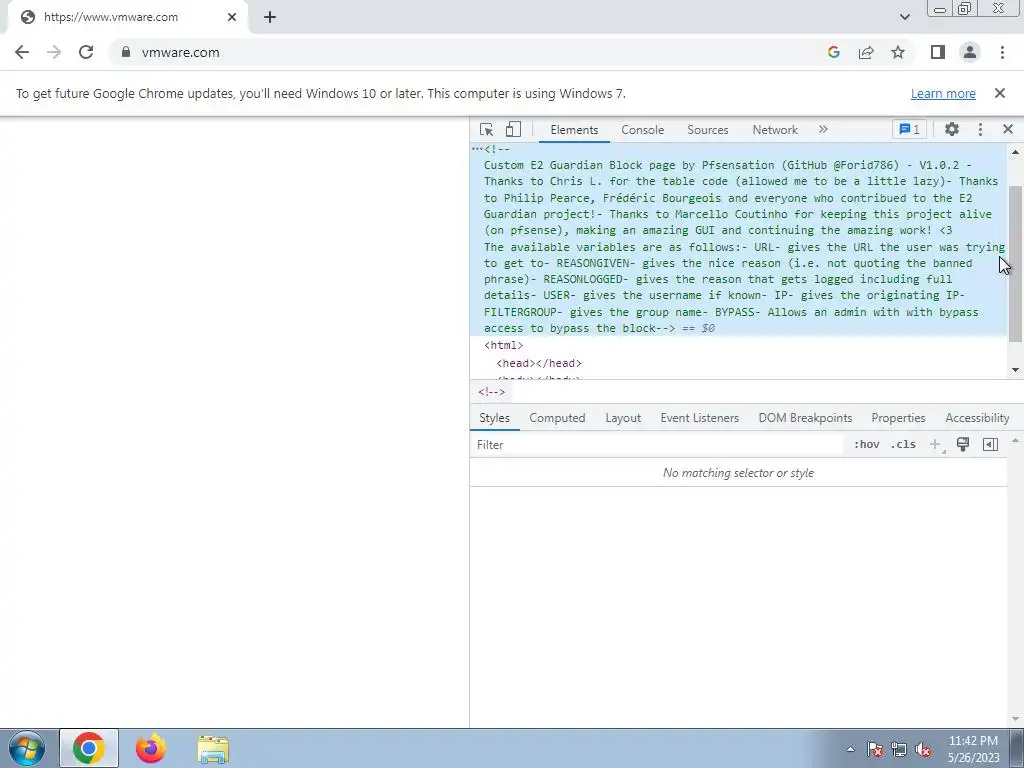Open the profile avatar menu
The height and width of the screenshot is (768, 1024).
point(970,52)
